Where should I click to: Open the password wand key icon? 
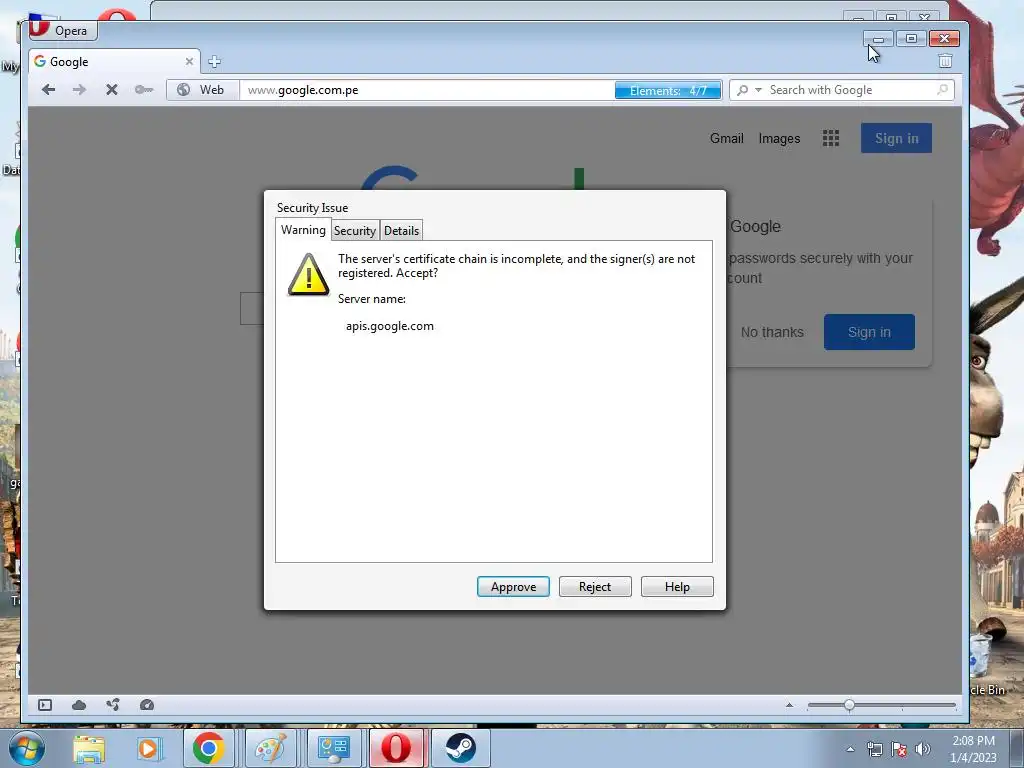pos(144,89)
